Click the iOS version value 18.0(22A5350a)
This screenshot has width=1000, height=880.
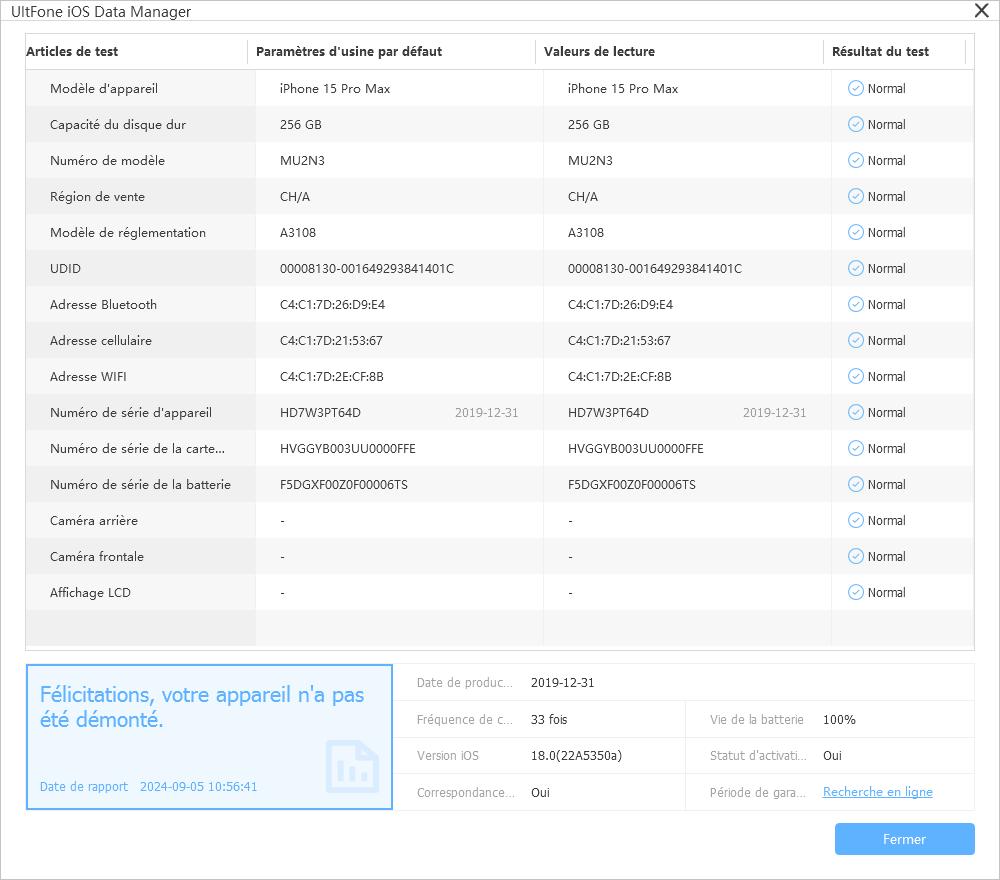576,756
